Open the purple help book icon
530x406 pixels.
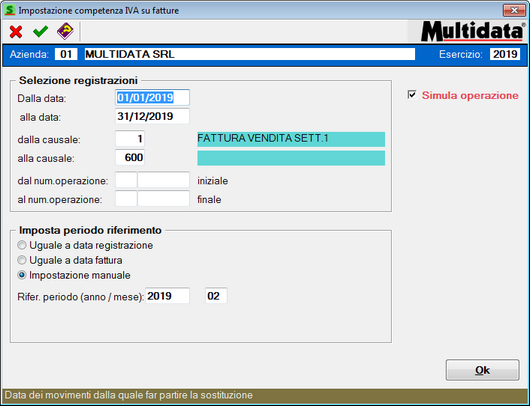point(65,31)
